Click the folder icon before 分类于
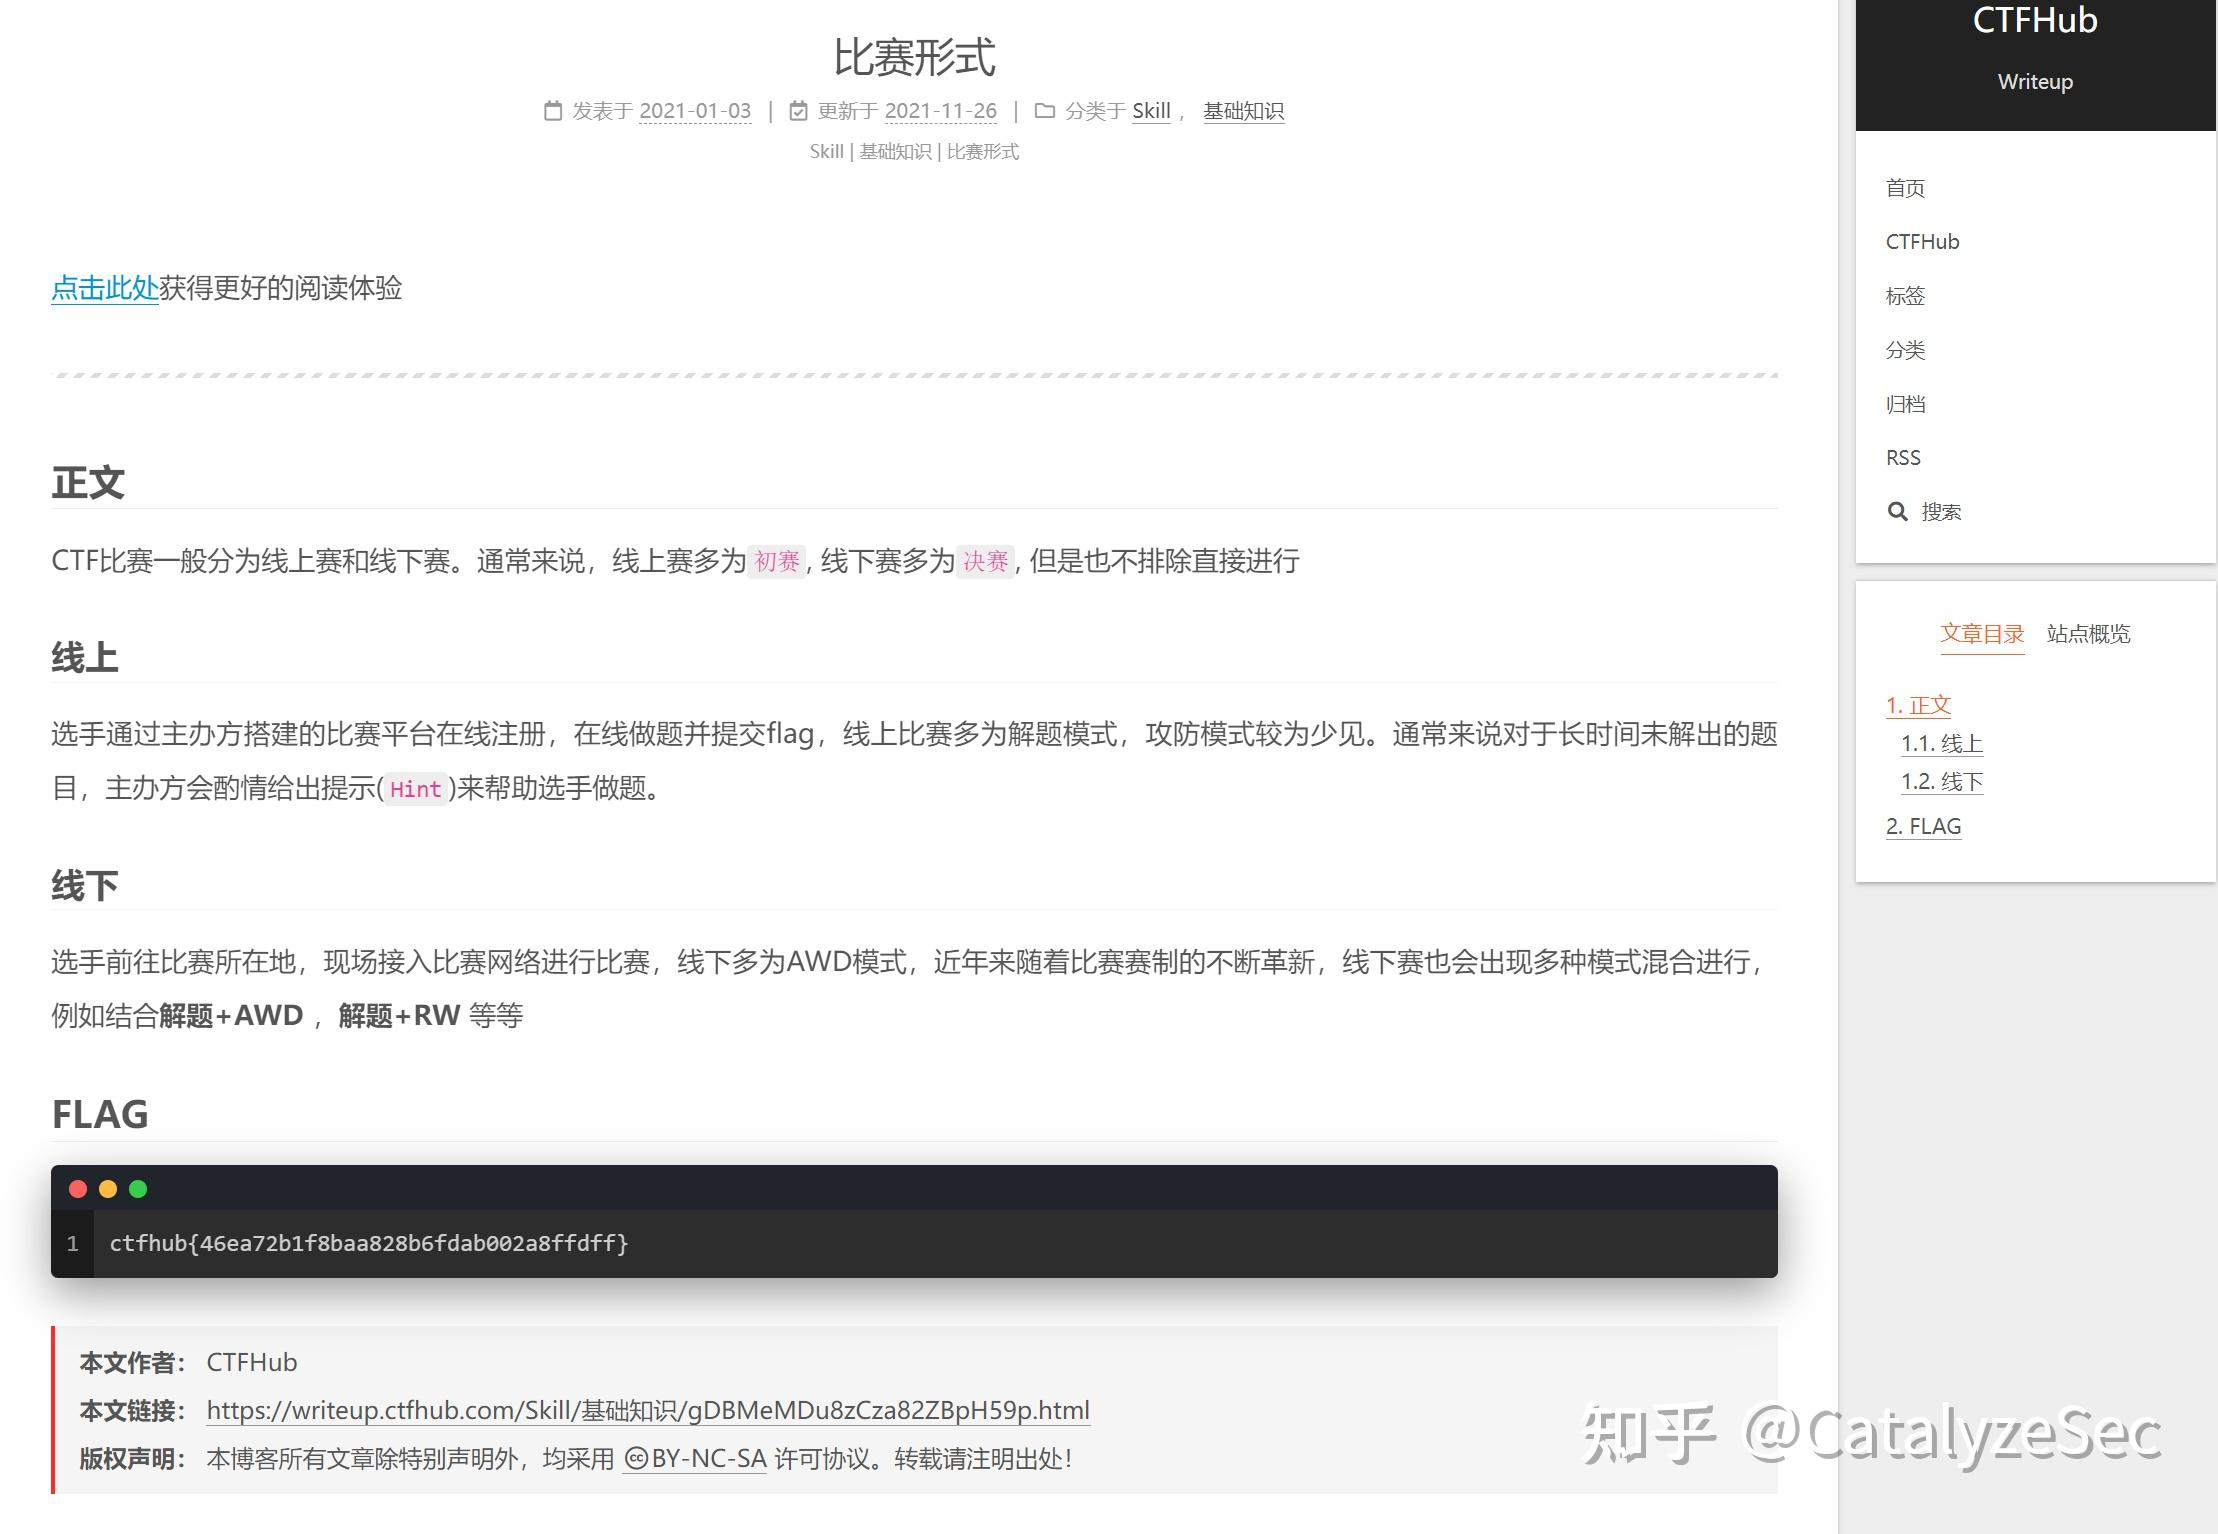2218x1534 pixels. [1044, 111]
